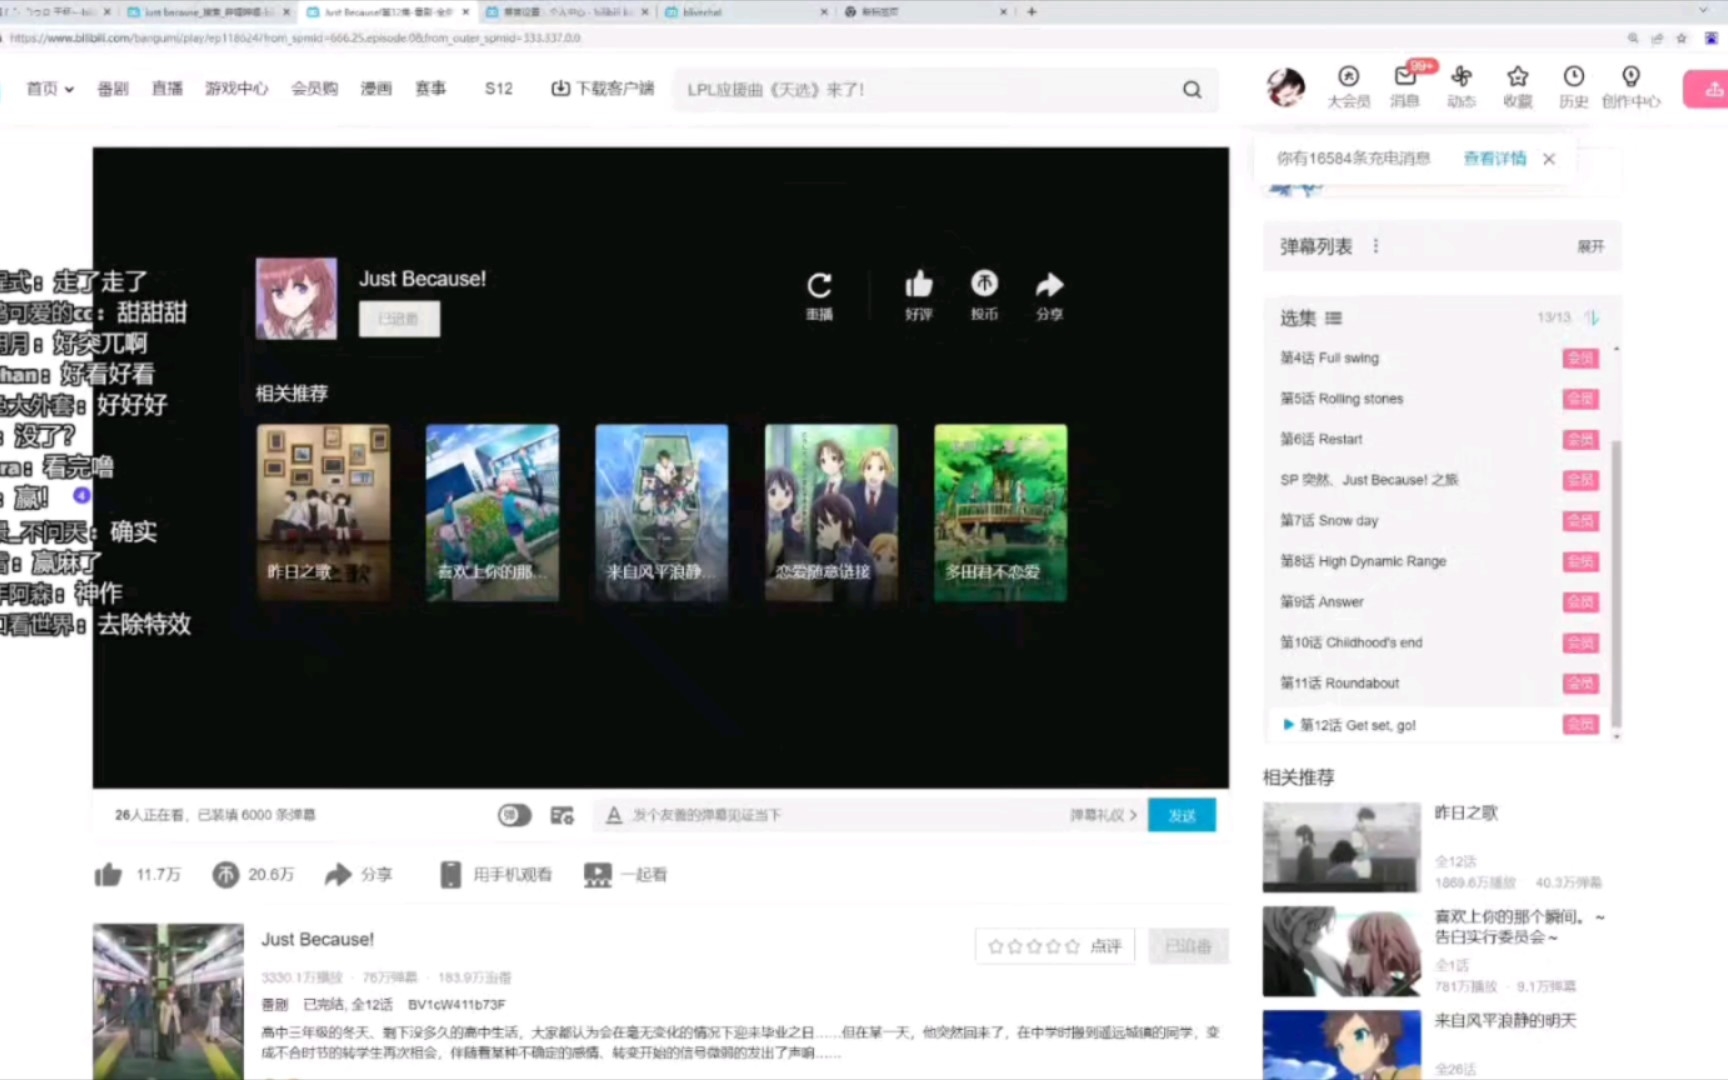Screen dimensions: 1728x1080
Task: Open the danmaku list options dots
Action: pyautogui.click(x=1376, y=246)
